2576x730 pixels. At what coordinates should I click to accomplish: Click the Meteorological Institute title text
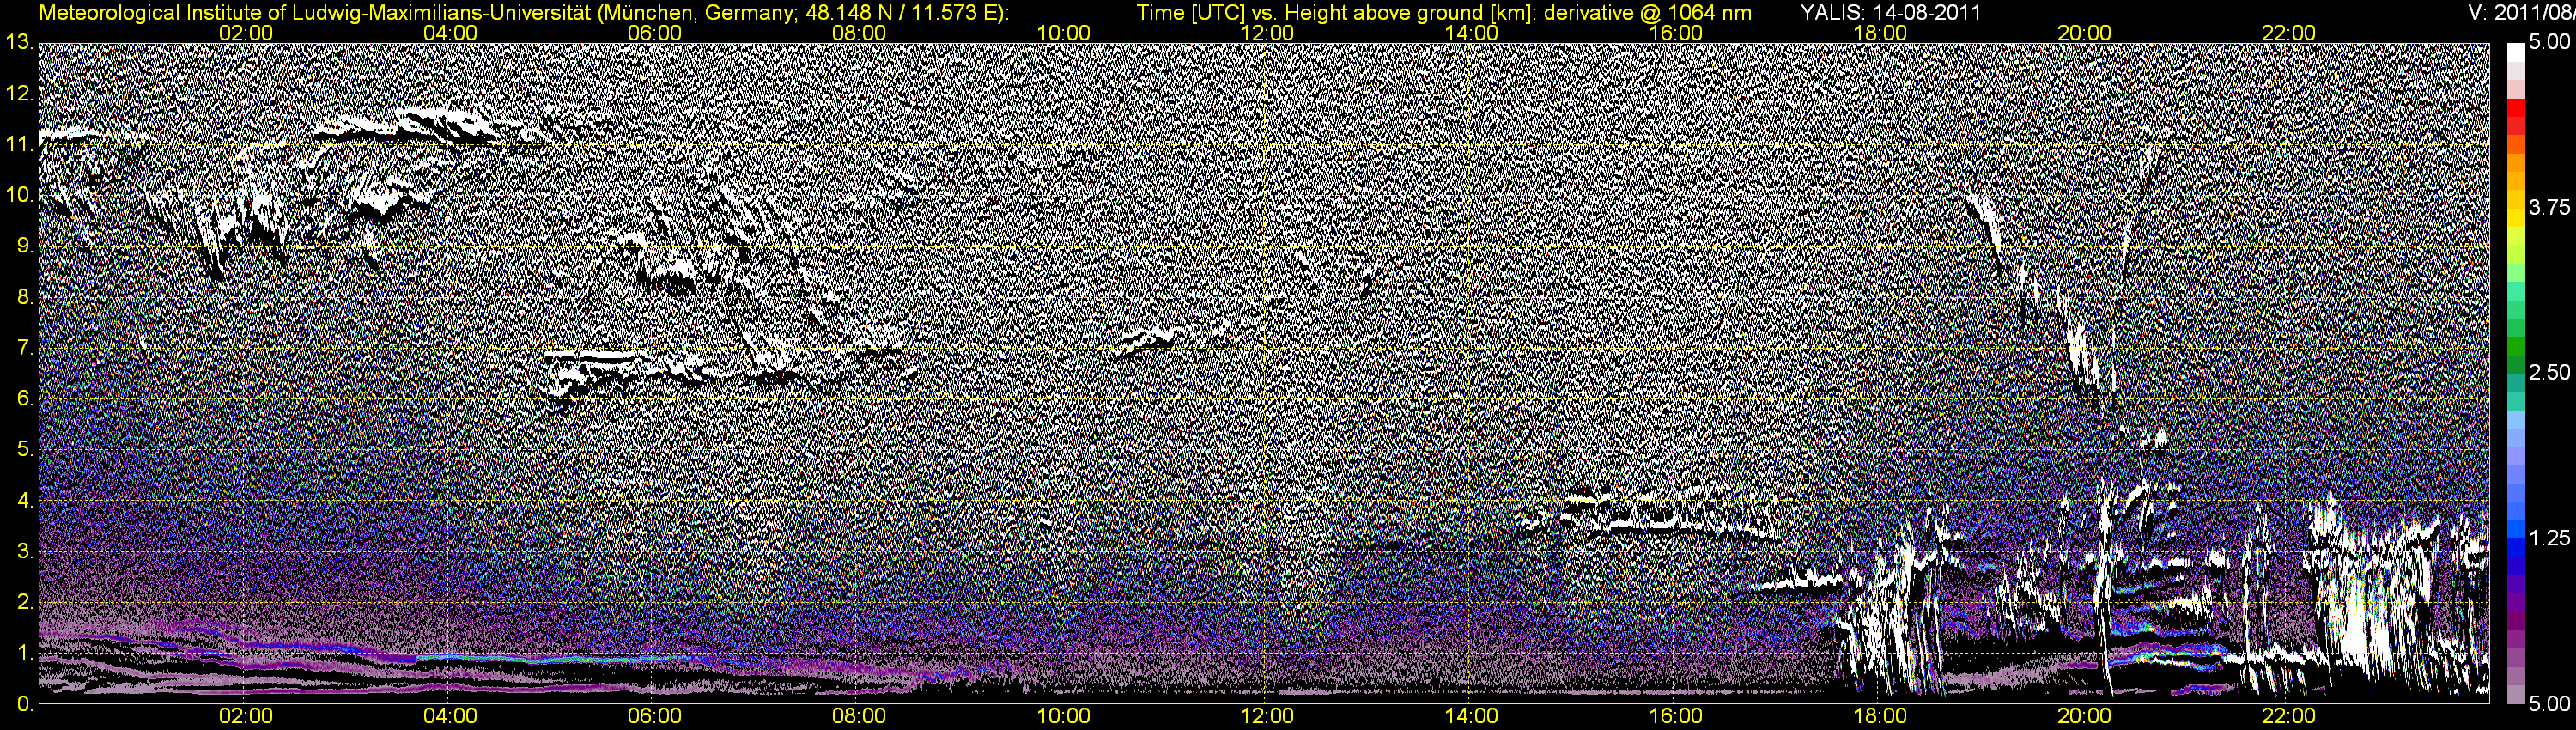click(523, 12)
